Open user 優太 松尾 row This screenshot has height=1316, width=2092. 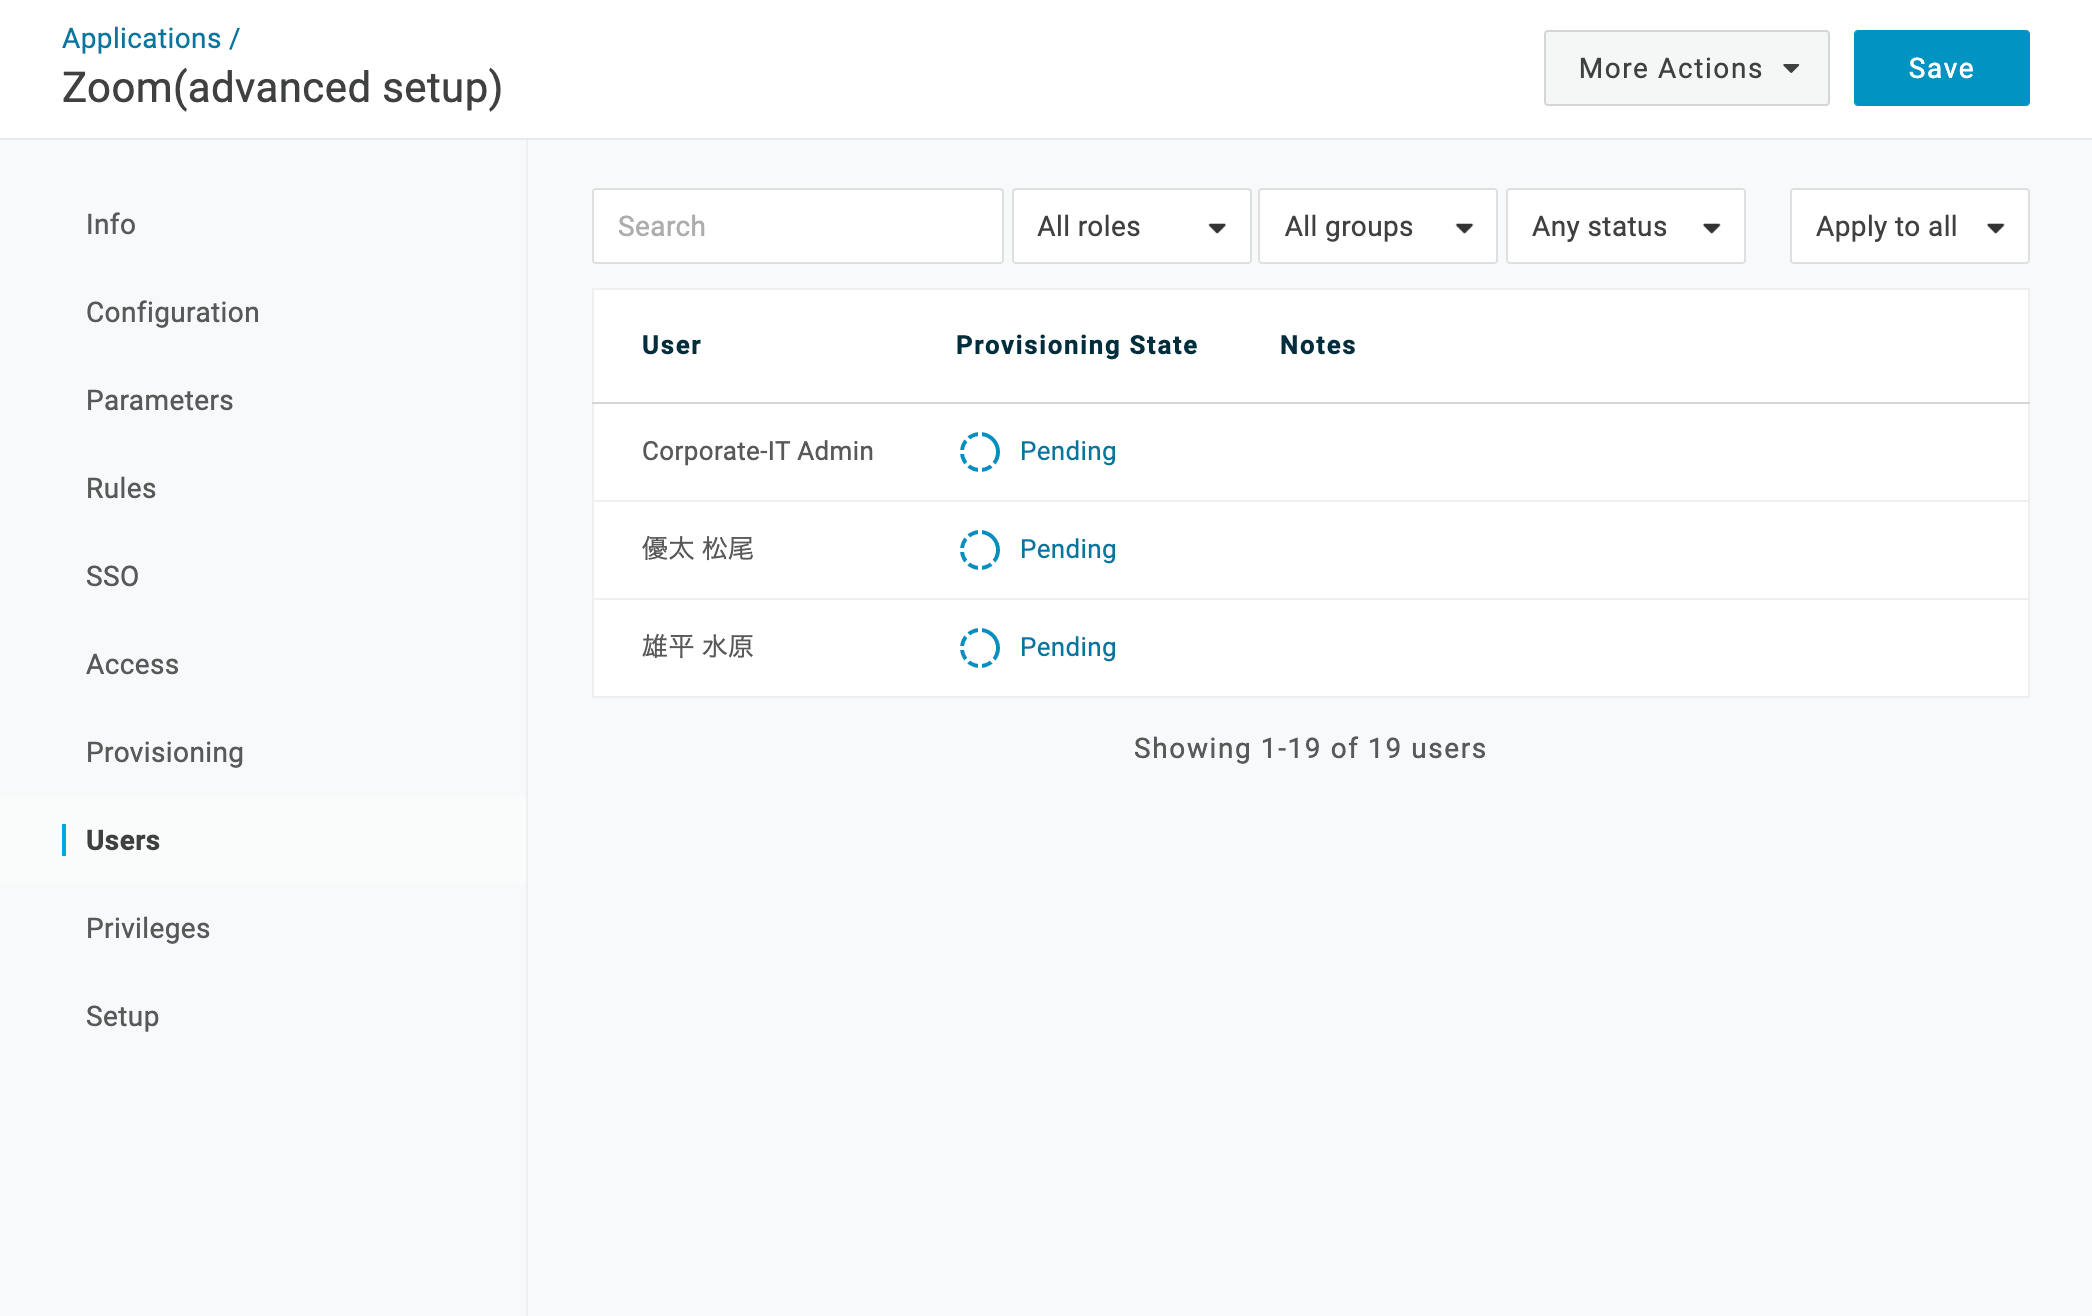tap(1310, 550)
